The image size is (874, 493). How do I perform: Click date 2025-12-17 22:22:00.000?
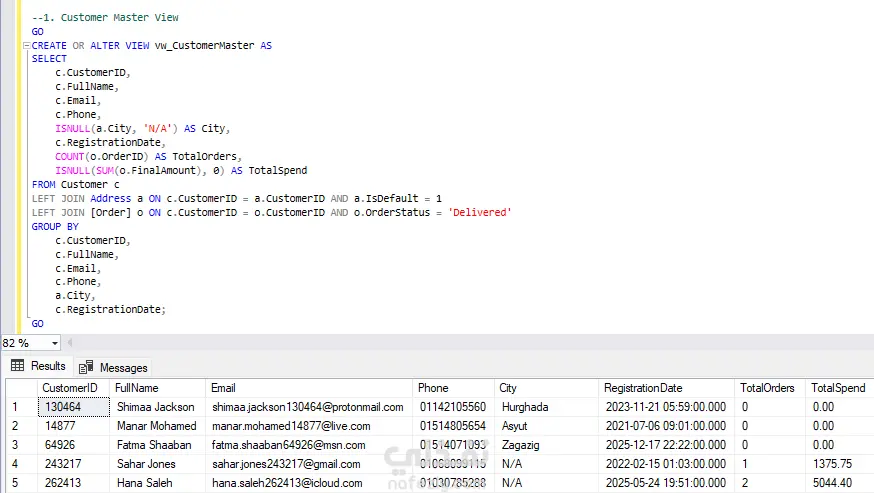point(666,445)
